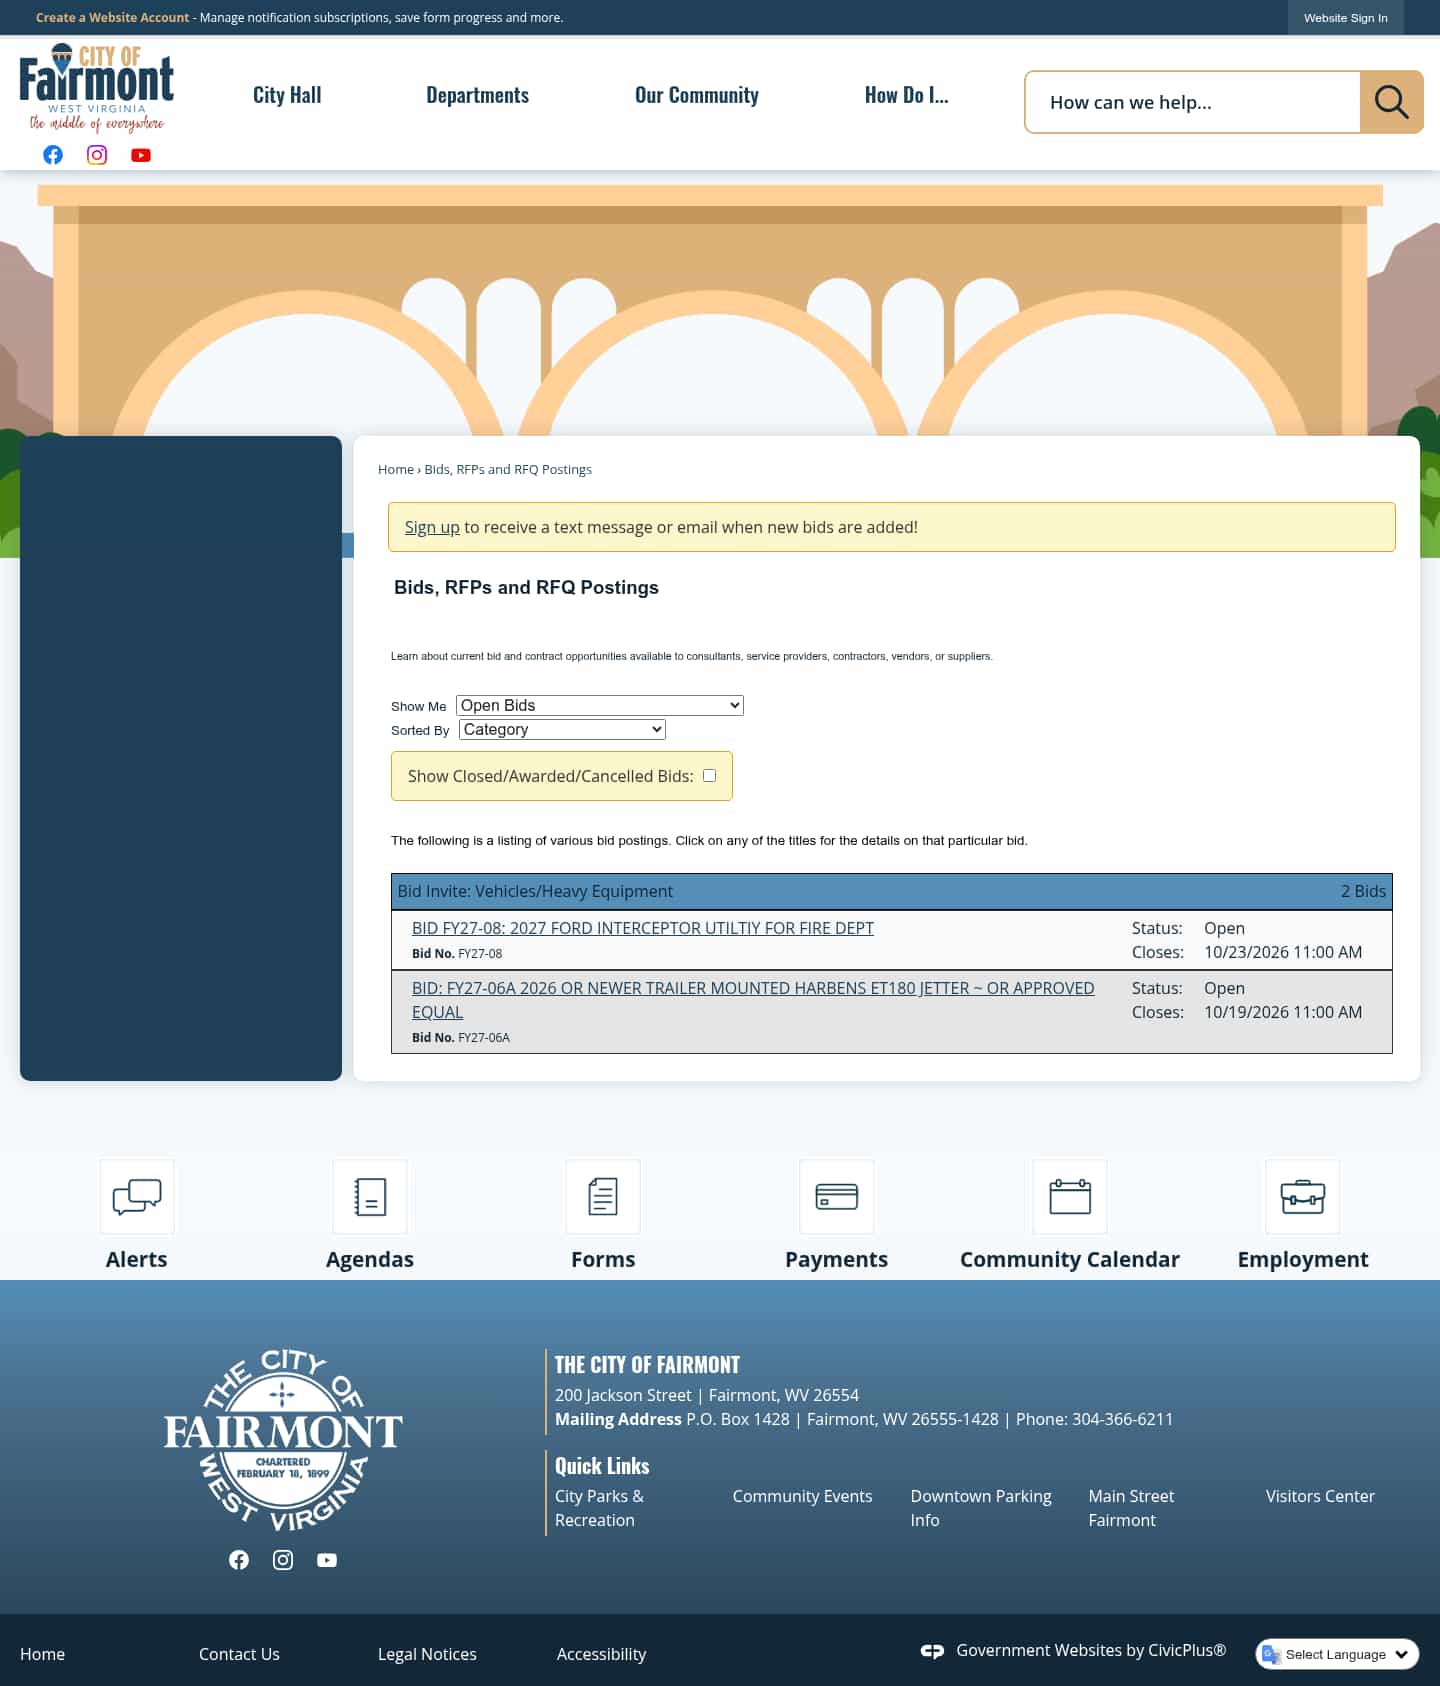Viewport: 1440px width, 1686px height.
Task: Open the Show Me Open Bids dropdown
Action: pyautogui.click(x=600, y=705)
